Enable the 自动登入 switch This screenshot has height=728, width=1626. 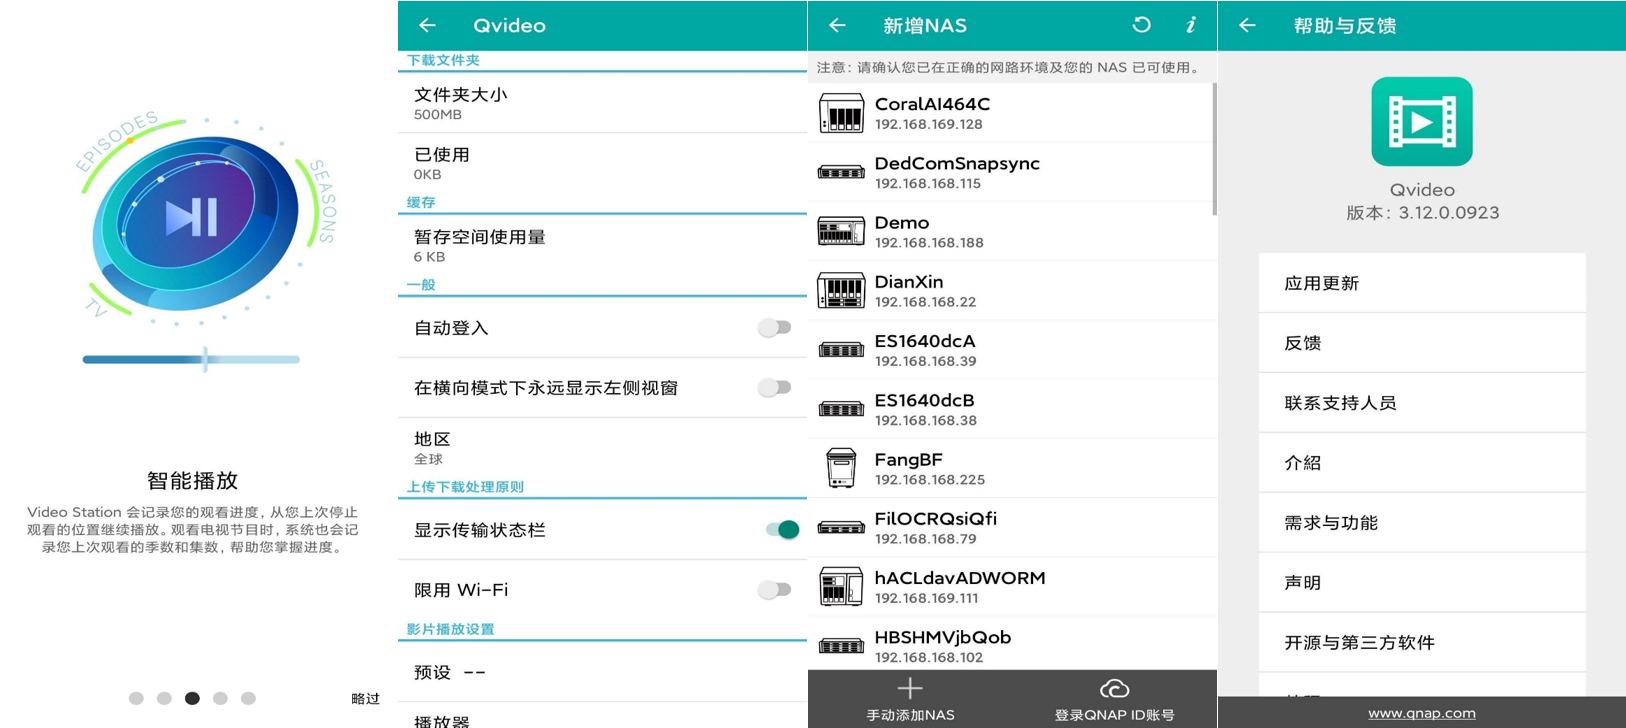pyautogui.click(x=774, y=327)
